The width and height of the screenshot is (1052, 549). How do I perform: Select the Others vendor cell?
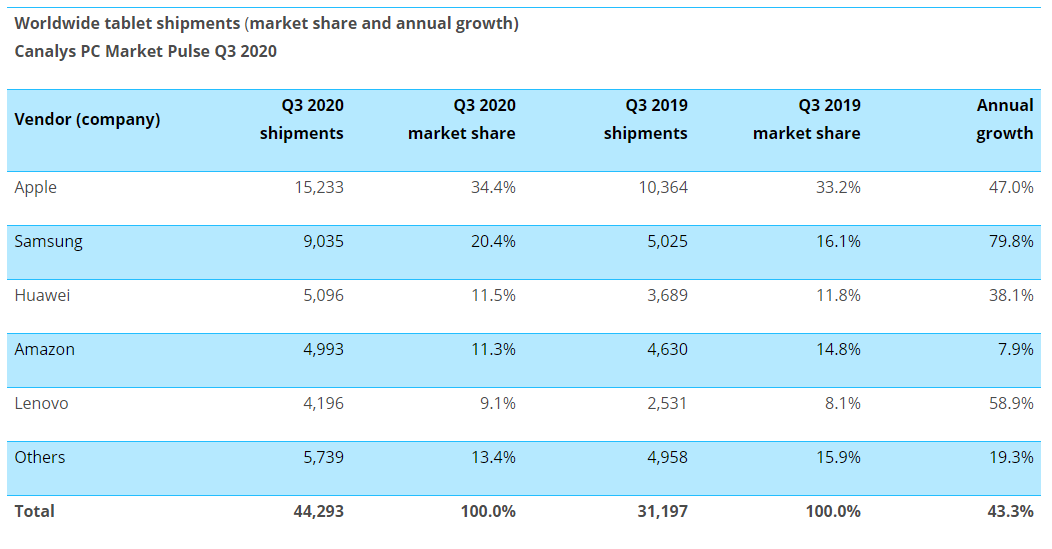click(40, 458)
